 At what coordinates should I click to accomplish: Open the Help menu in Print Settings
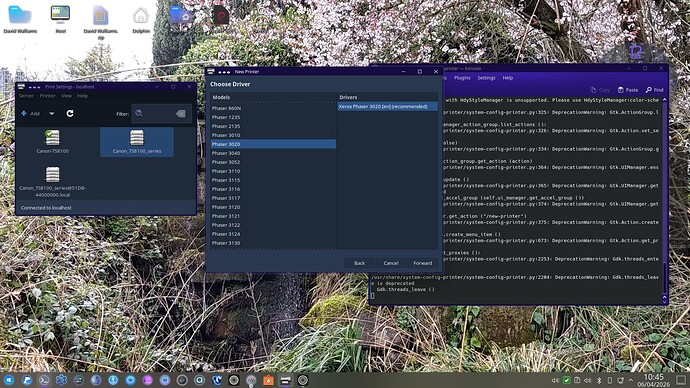pyautogui.click(x=82, y=95)
